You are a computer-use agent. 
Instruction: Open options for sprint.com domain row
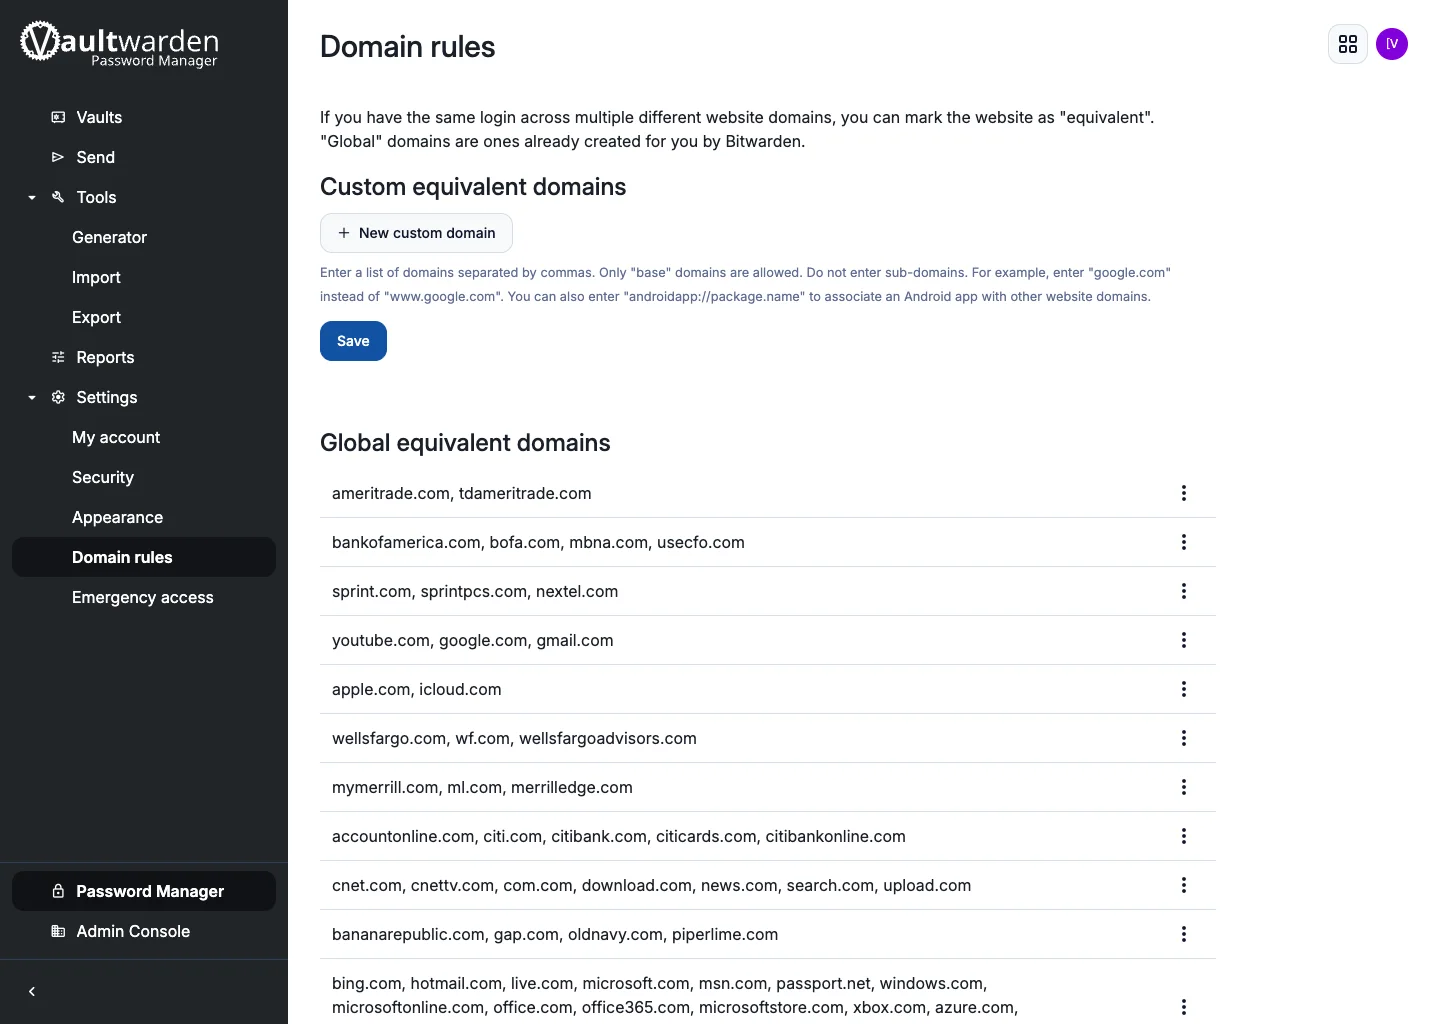pyautogui.click(x=1184, y=591)
